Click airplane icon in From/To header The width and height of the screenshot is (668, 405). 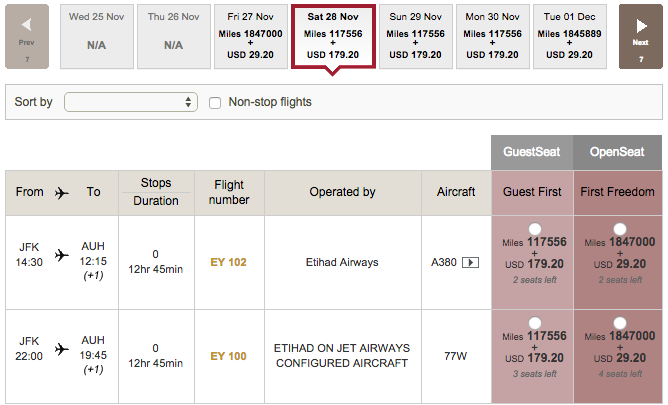tap(62, 193)
